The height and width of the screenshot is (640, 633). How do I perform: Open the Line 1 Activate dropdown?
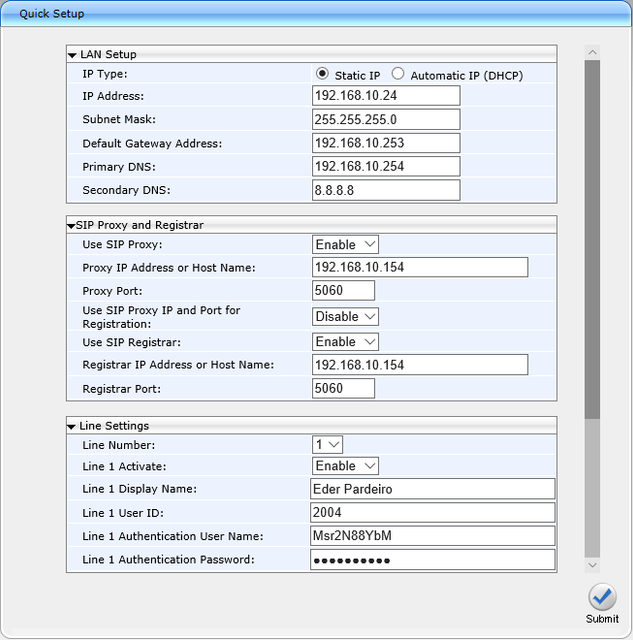pos(345,466)
